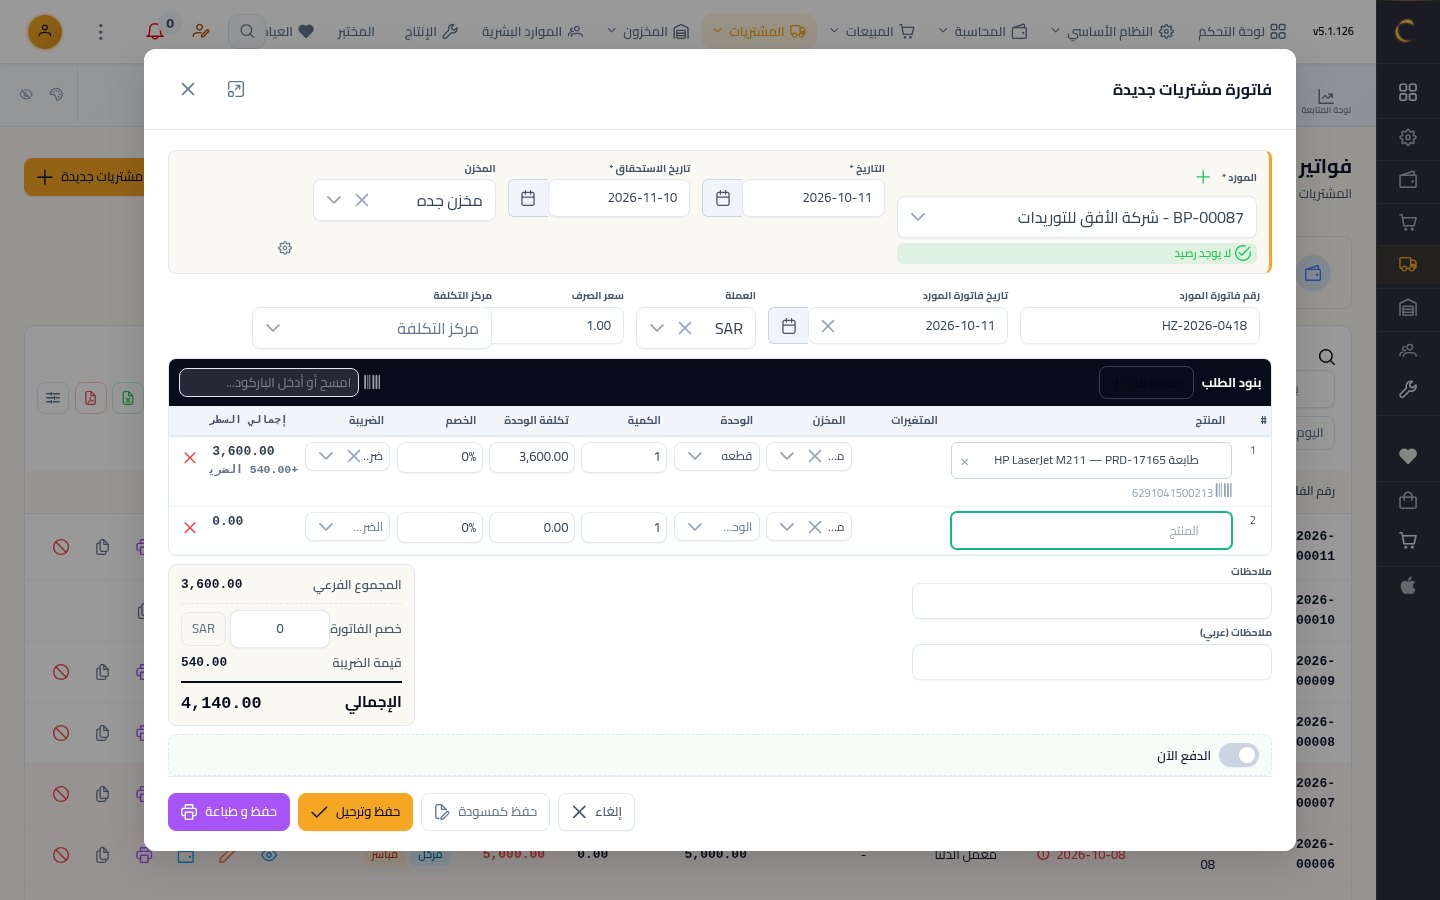Screen dimensions: 1440x900
Task: Click the إلغاء (cancel) button
Action: click(x=596, y=812)
